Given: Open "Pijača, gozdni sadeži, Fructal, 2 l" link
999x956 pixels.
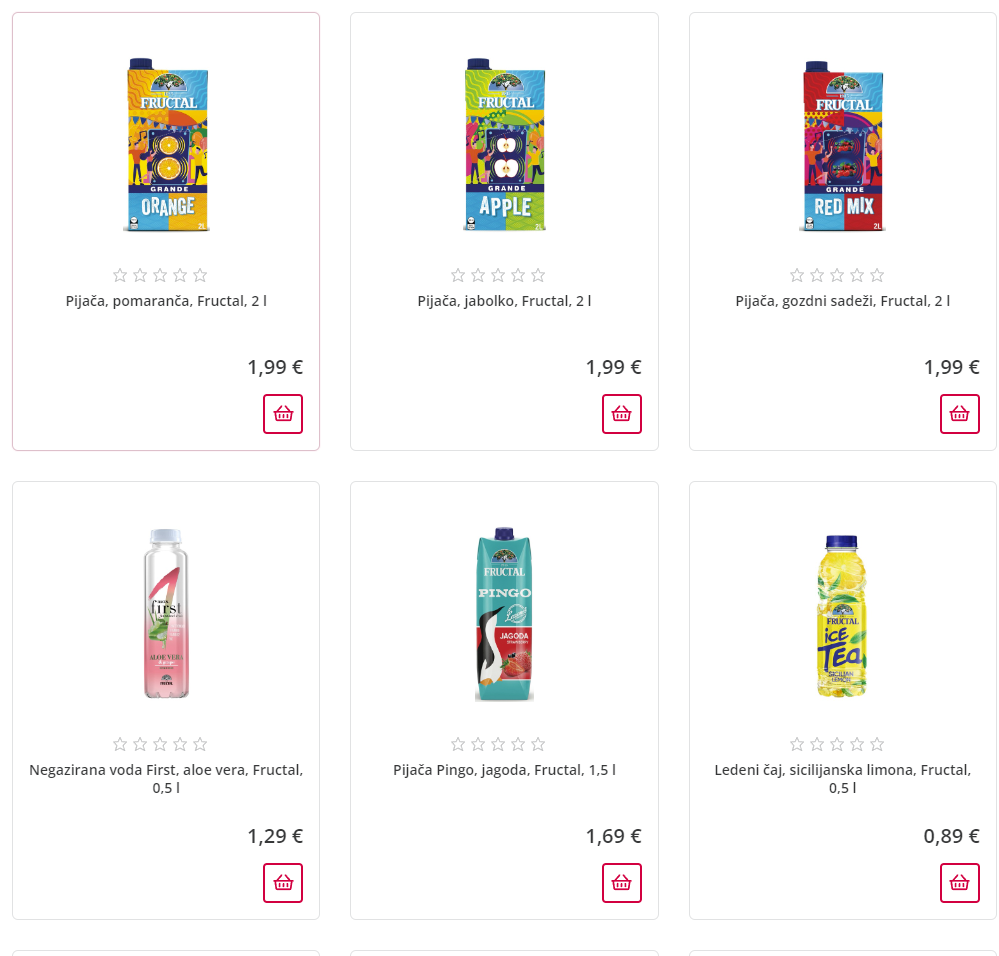Looking at the screenshot, I should 842,300.
